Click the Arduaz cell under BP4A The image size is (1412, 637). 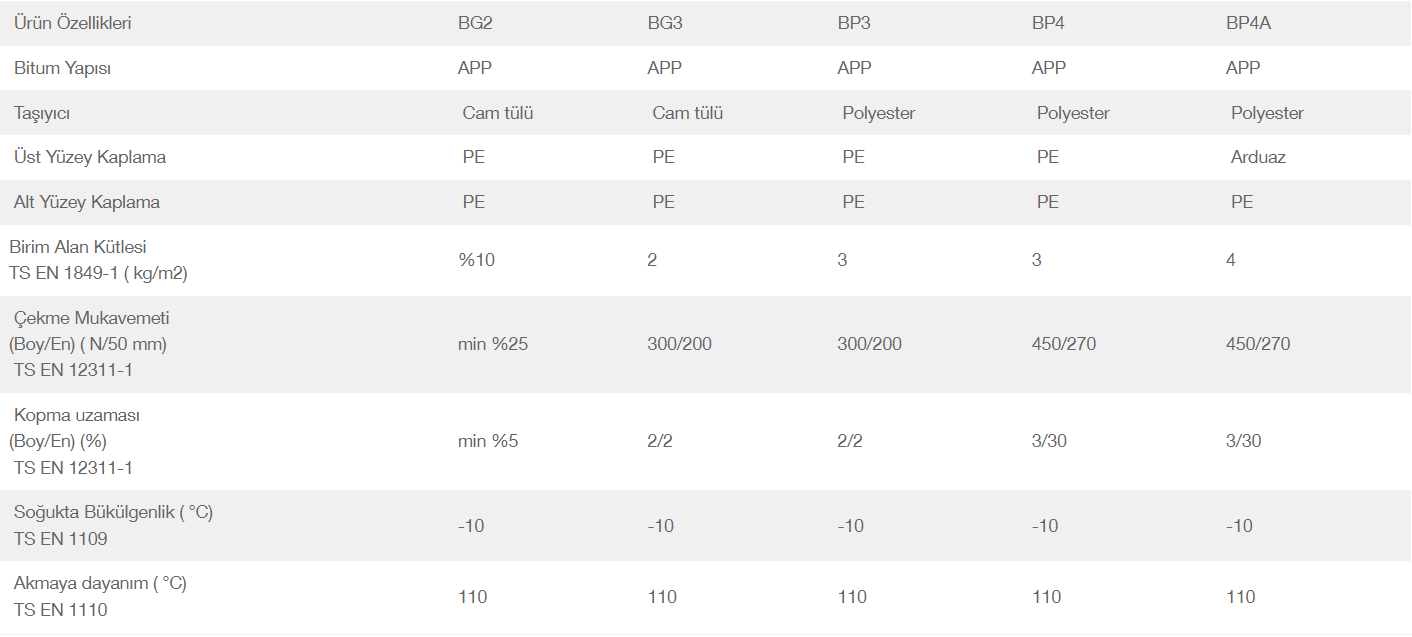coord(1258,157)
